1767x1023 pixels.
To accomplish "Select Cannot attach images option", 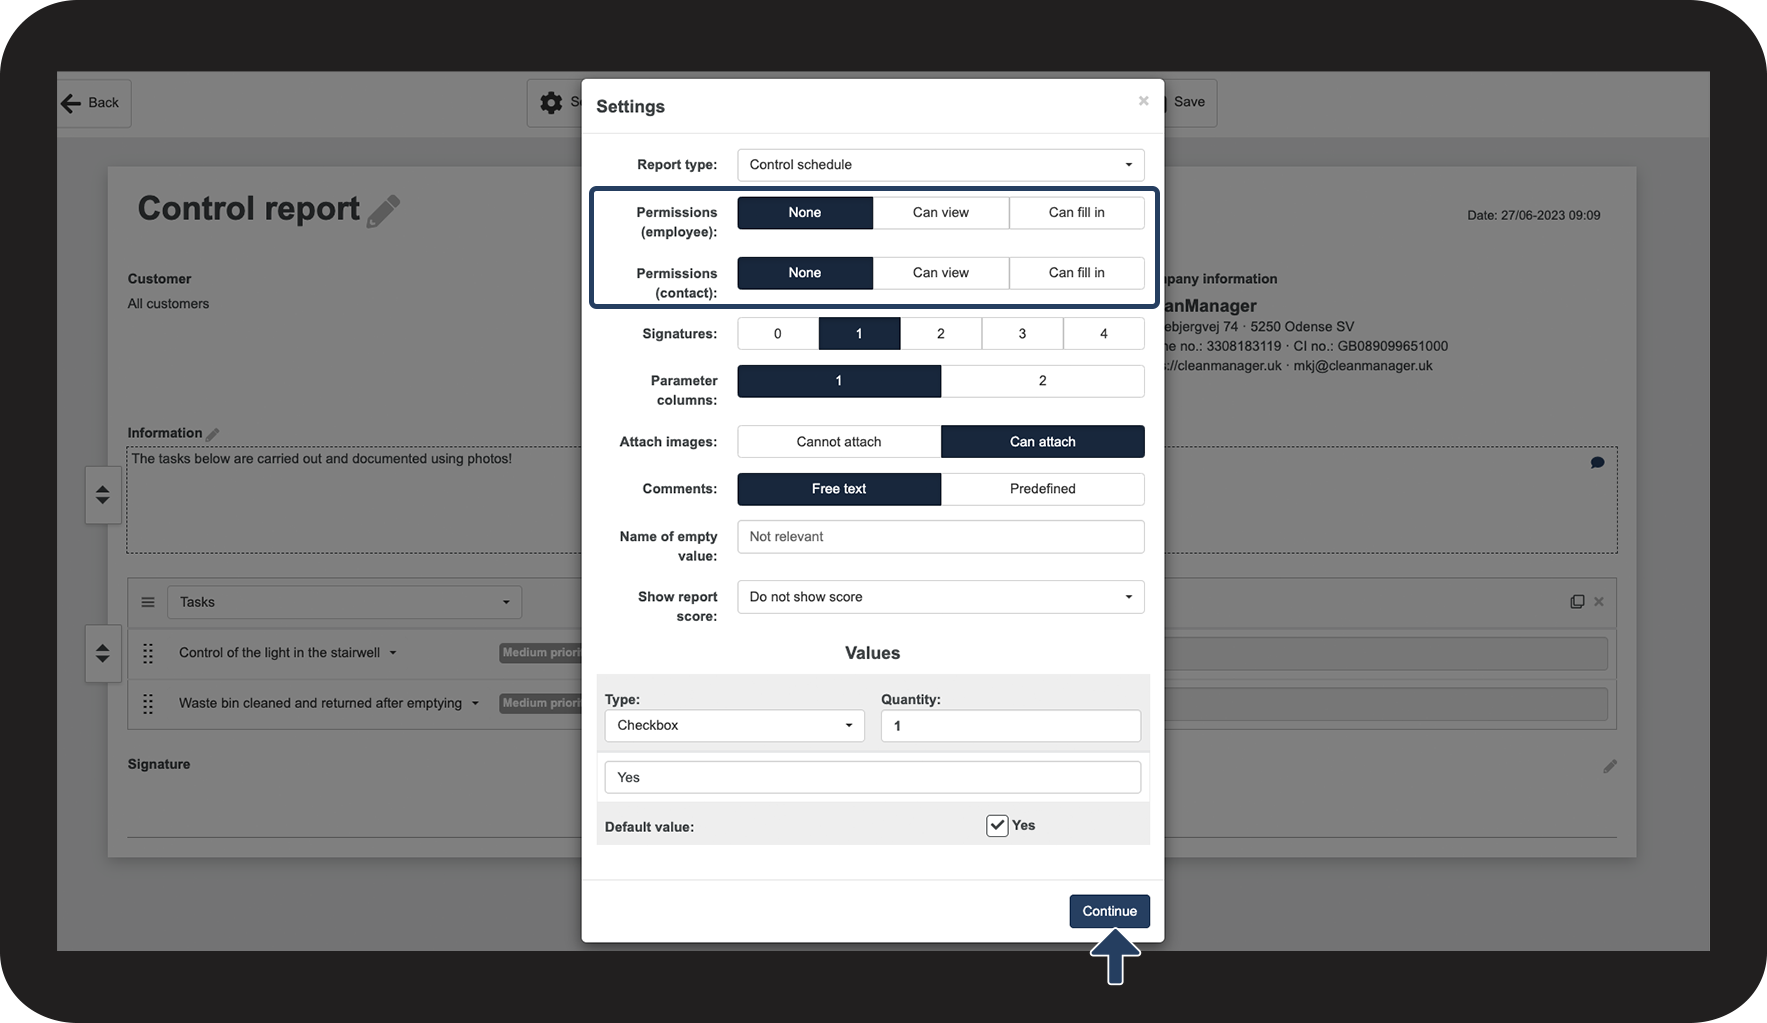I will point(839,442).
